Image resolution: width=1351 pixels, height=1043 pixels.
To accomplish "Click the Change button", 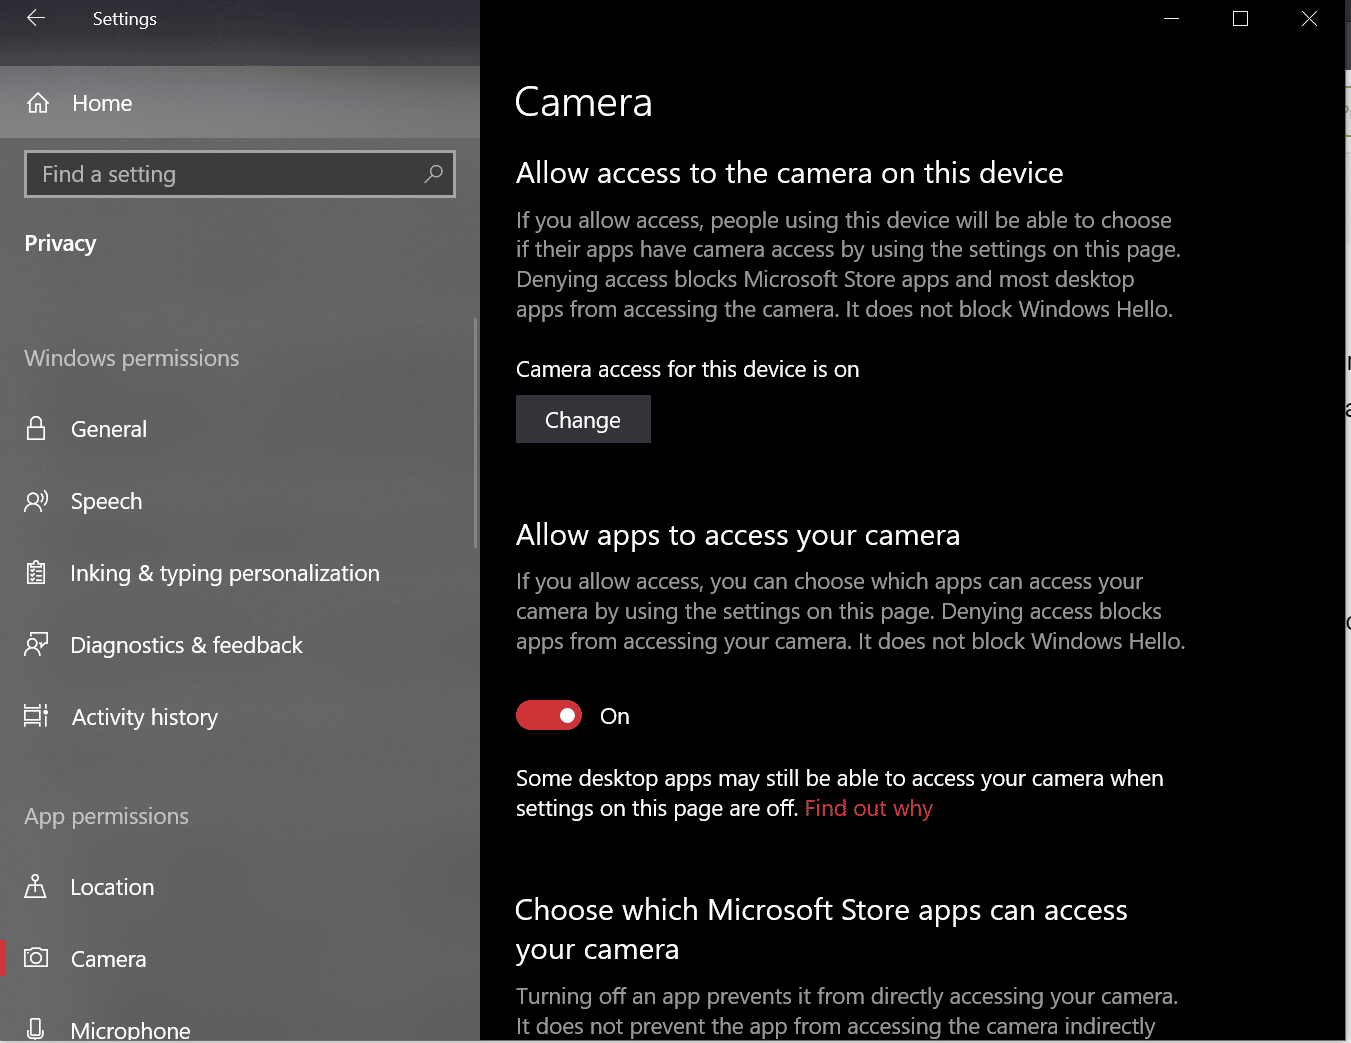I will click(x=583, y=420).
